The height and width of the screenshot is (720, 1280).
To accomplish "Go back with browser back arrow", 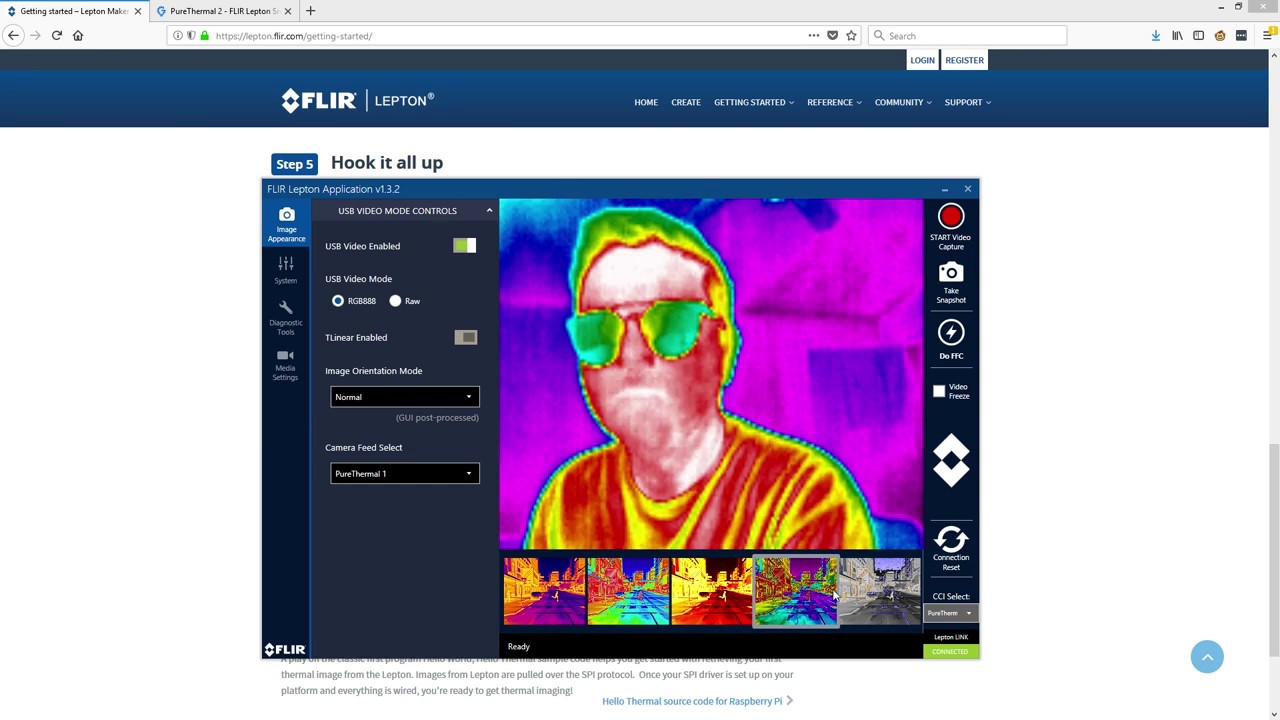I will [14, 35].
